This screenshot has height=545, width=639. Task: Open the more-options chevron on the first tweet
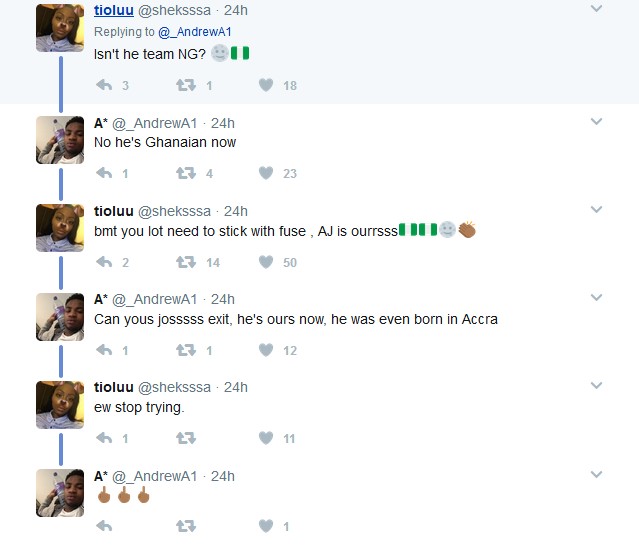pyautogui.click(x=597, y=9)
